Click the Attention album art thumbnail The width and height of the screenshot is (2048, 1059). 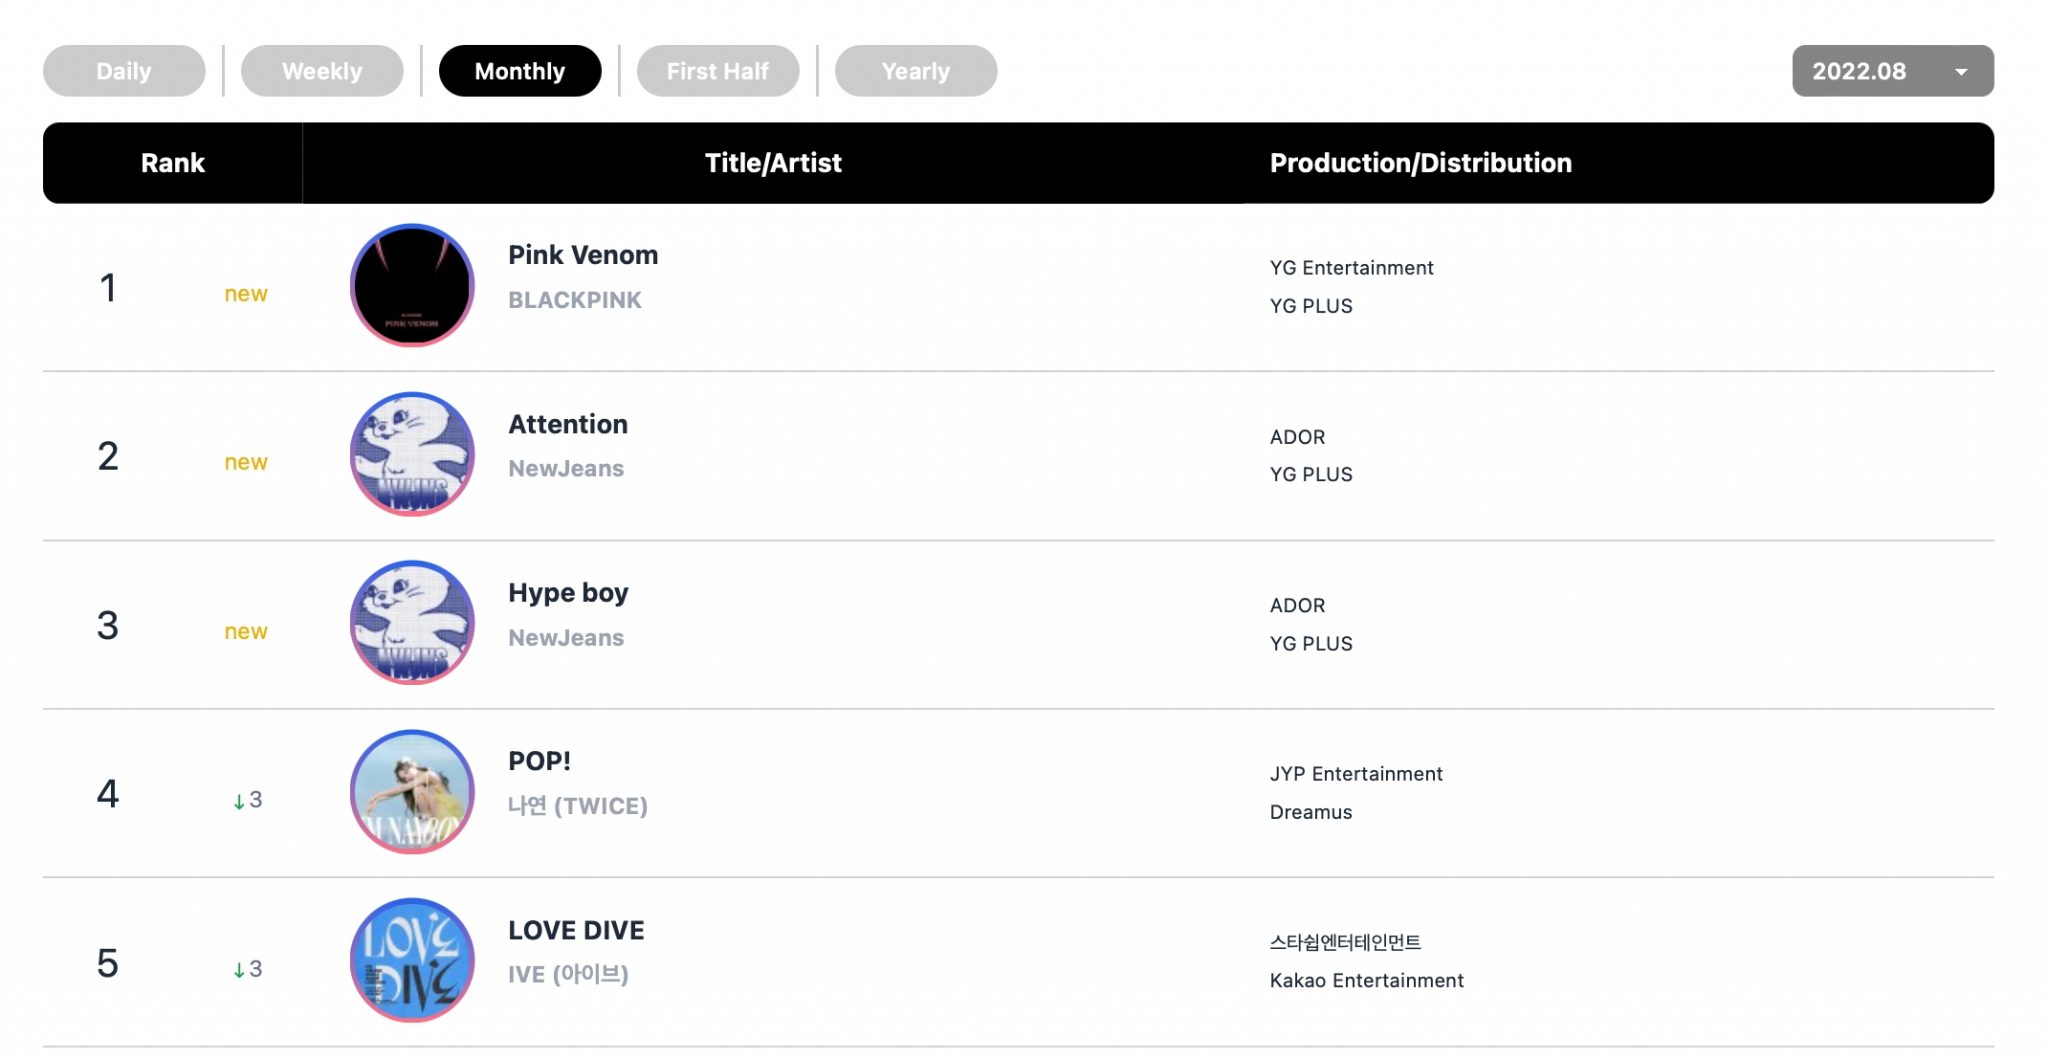click(x=412, y=454)
